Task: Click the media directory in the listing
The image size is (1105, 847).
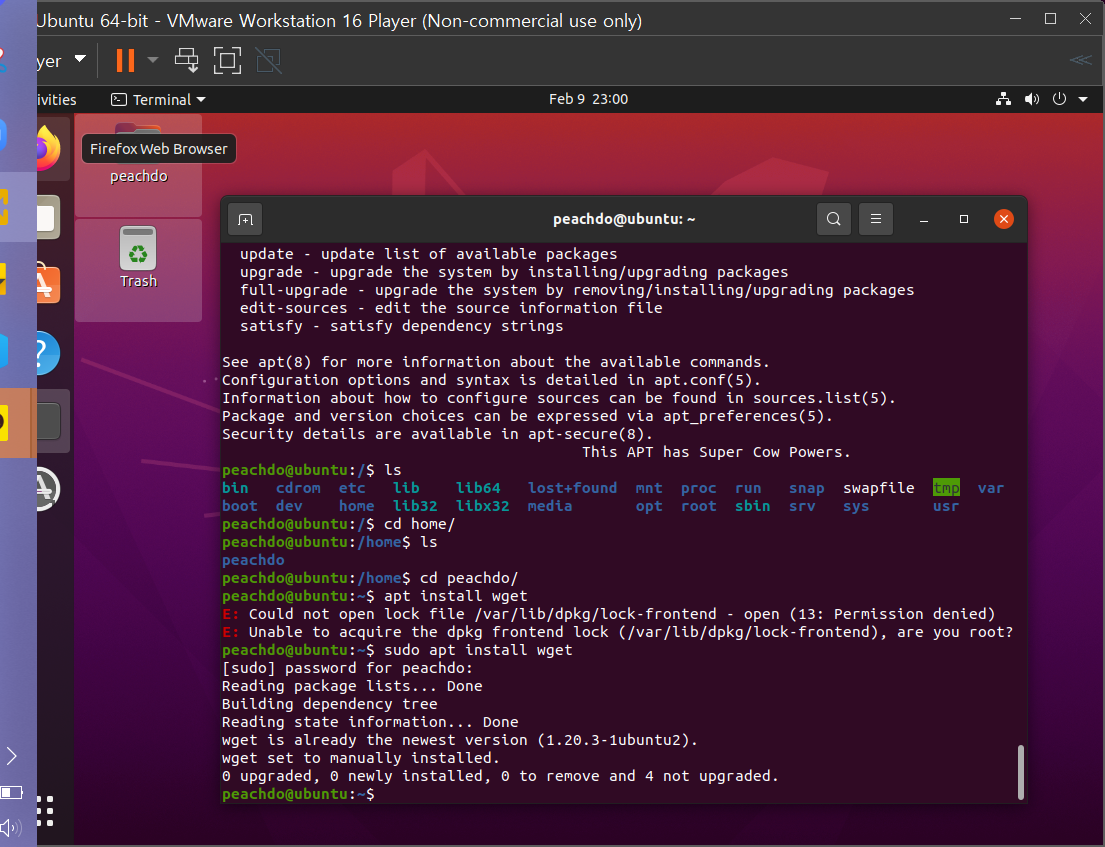Action: click(550, 506)
